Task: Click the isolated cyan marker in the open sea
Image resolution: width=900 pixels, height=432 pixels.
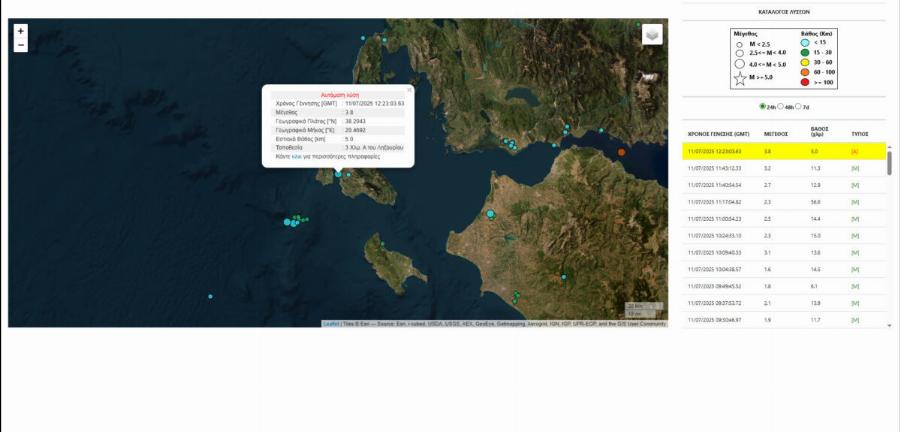Action: click(210, 296)
